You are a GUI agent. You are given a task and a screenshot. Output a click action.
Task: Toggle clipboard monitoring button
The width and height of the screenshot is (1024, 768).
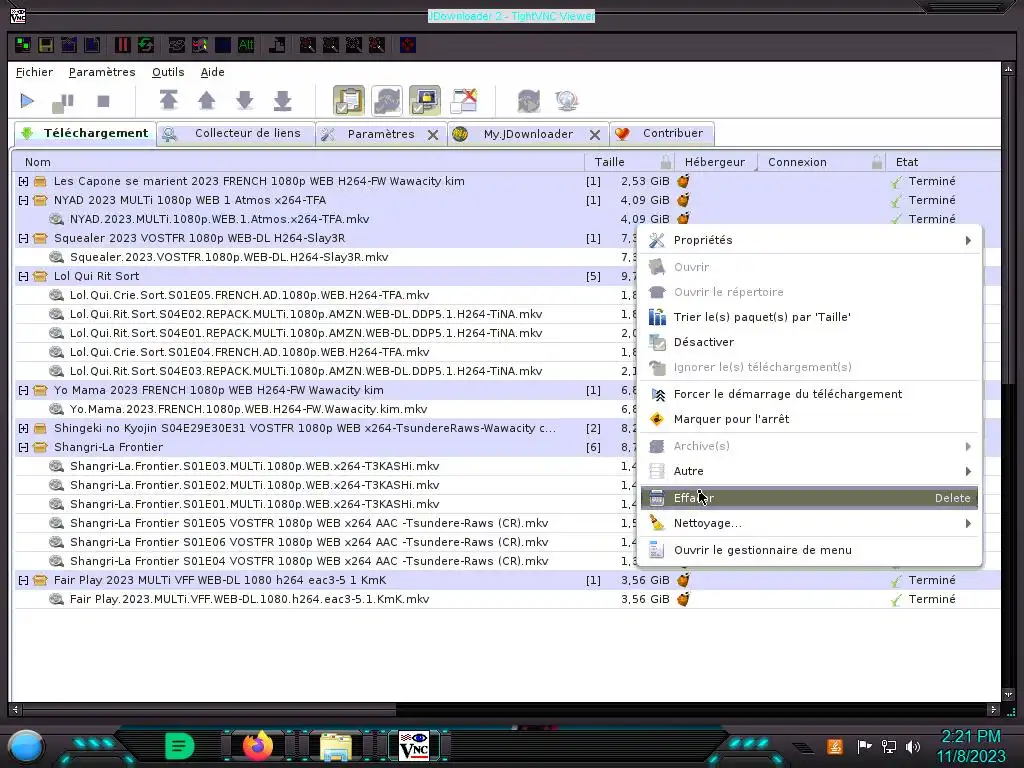pyautogui.click(x=349, y=101)
